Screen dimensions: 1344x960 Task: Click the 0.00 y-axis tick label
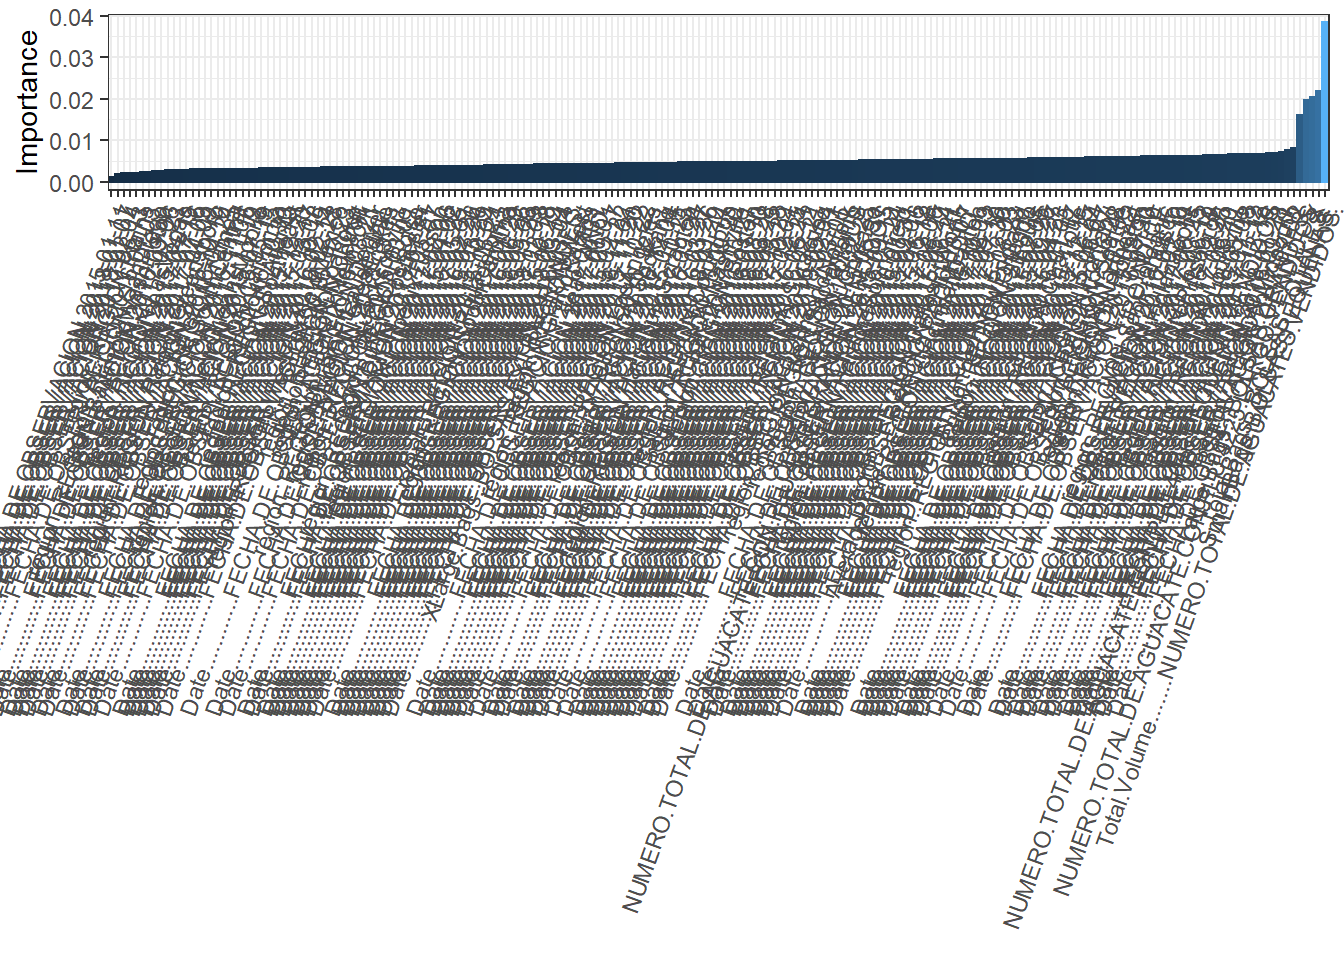pos(71,183)
